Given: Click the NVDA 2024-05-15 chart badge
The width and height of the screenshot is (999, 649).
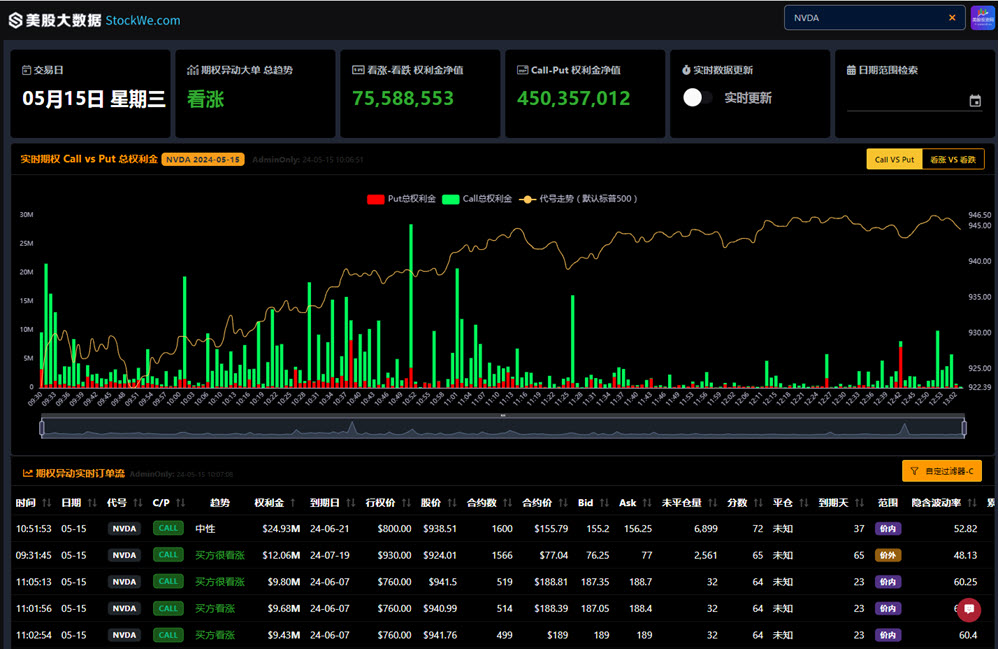Looking at the screenshot, I should click(203, 159).
